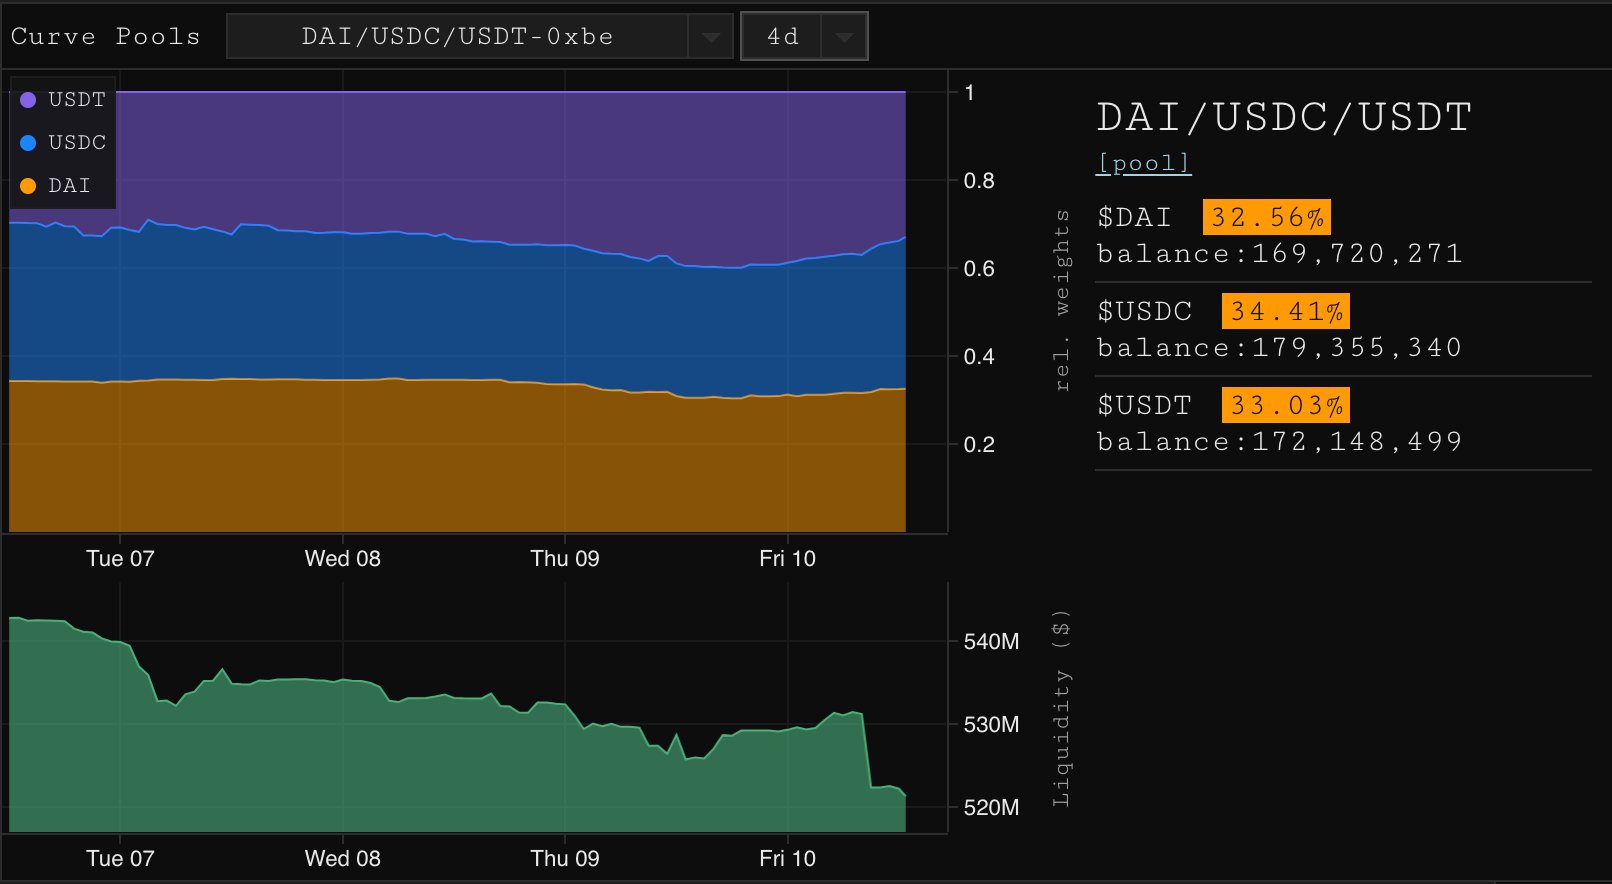Select the USDC balance 179,355,340 text

(1357, 348)
